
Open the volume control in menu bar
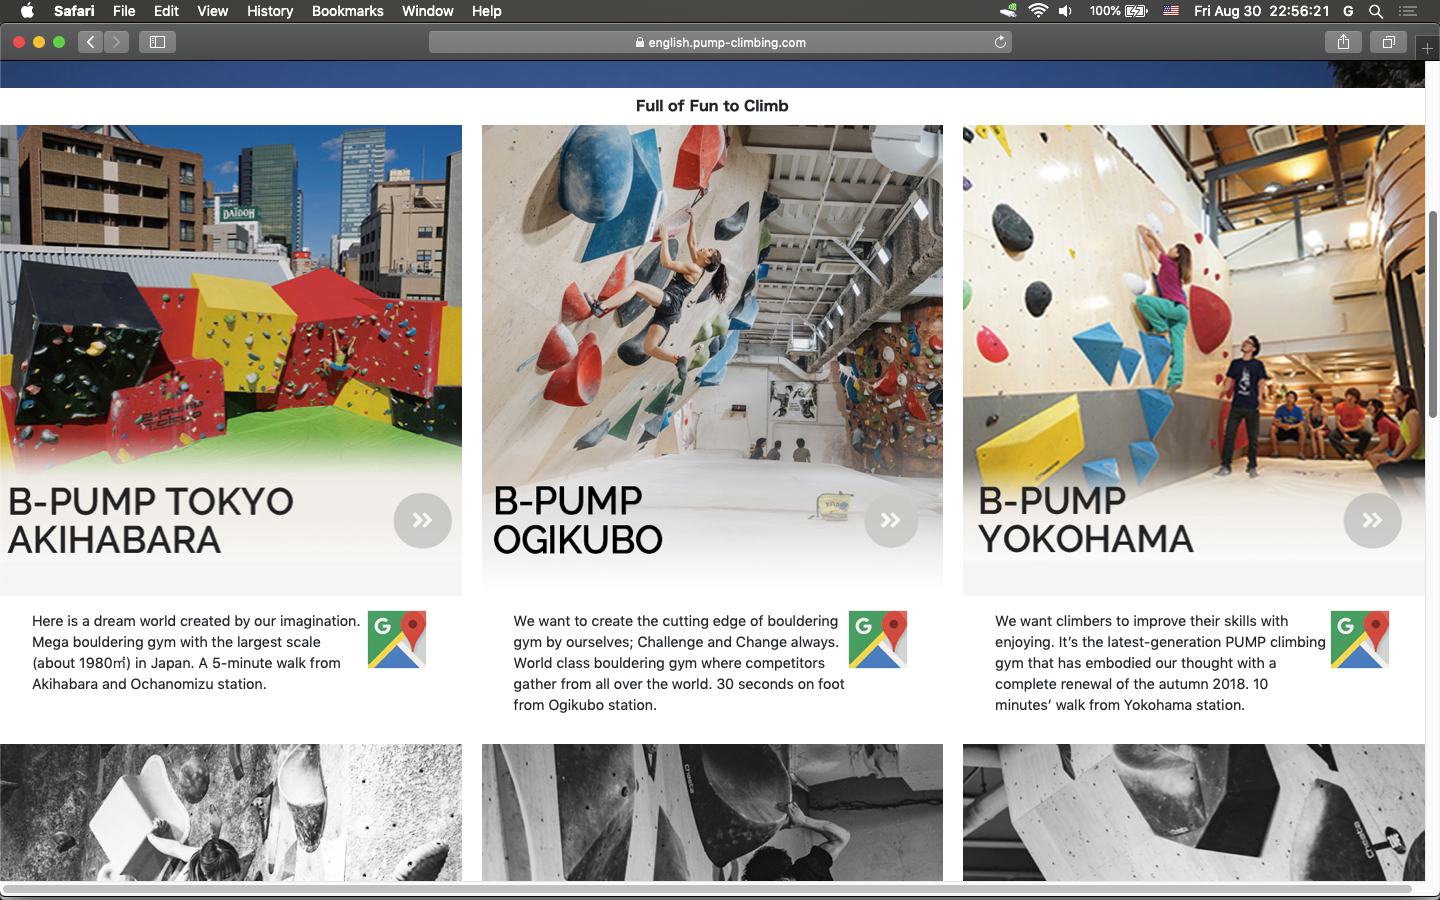coord(1066,11)
